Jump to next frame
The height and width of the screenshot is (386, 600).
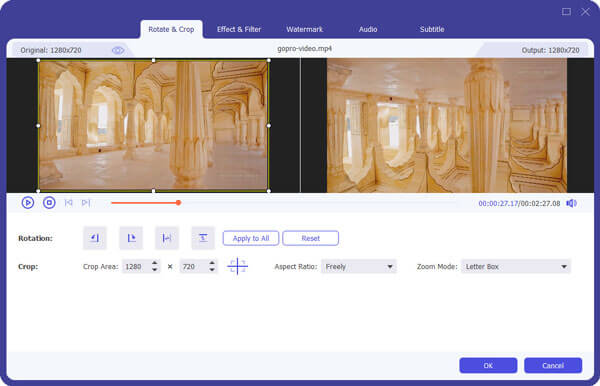pyautogui.click(x=86, y=202)
